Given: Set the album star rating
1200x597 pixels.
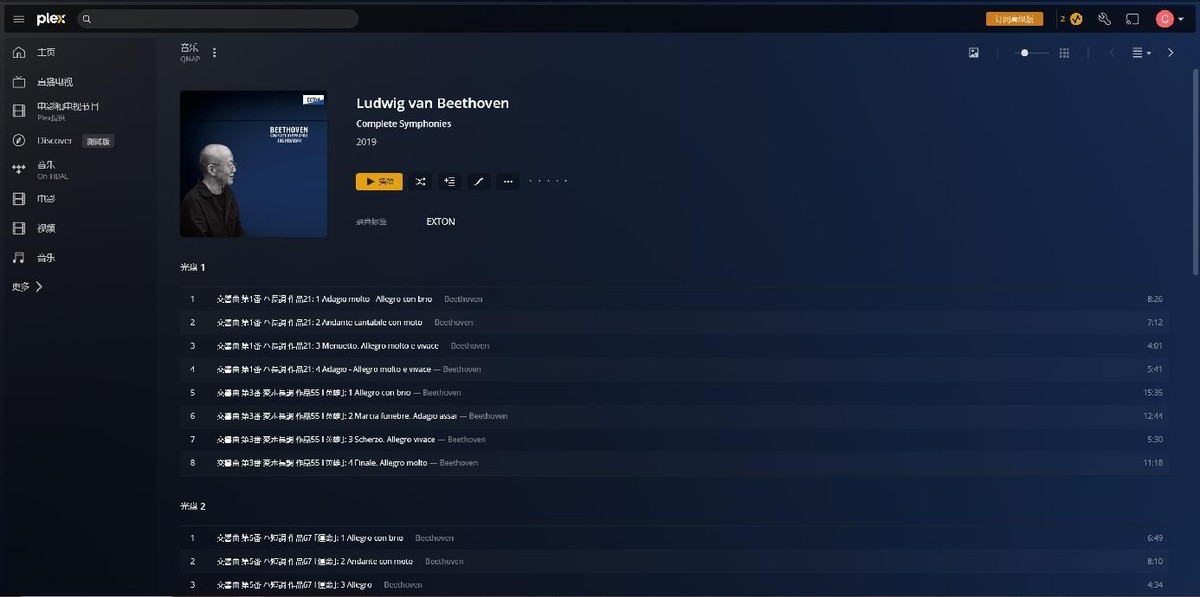Looking at the screenshot, I should pyautogui.click(x=548, y=182).
